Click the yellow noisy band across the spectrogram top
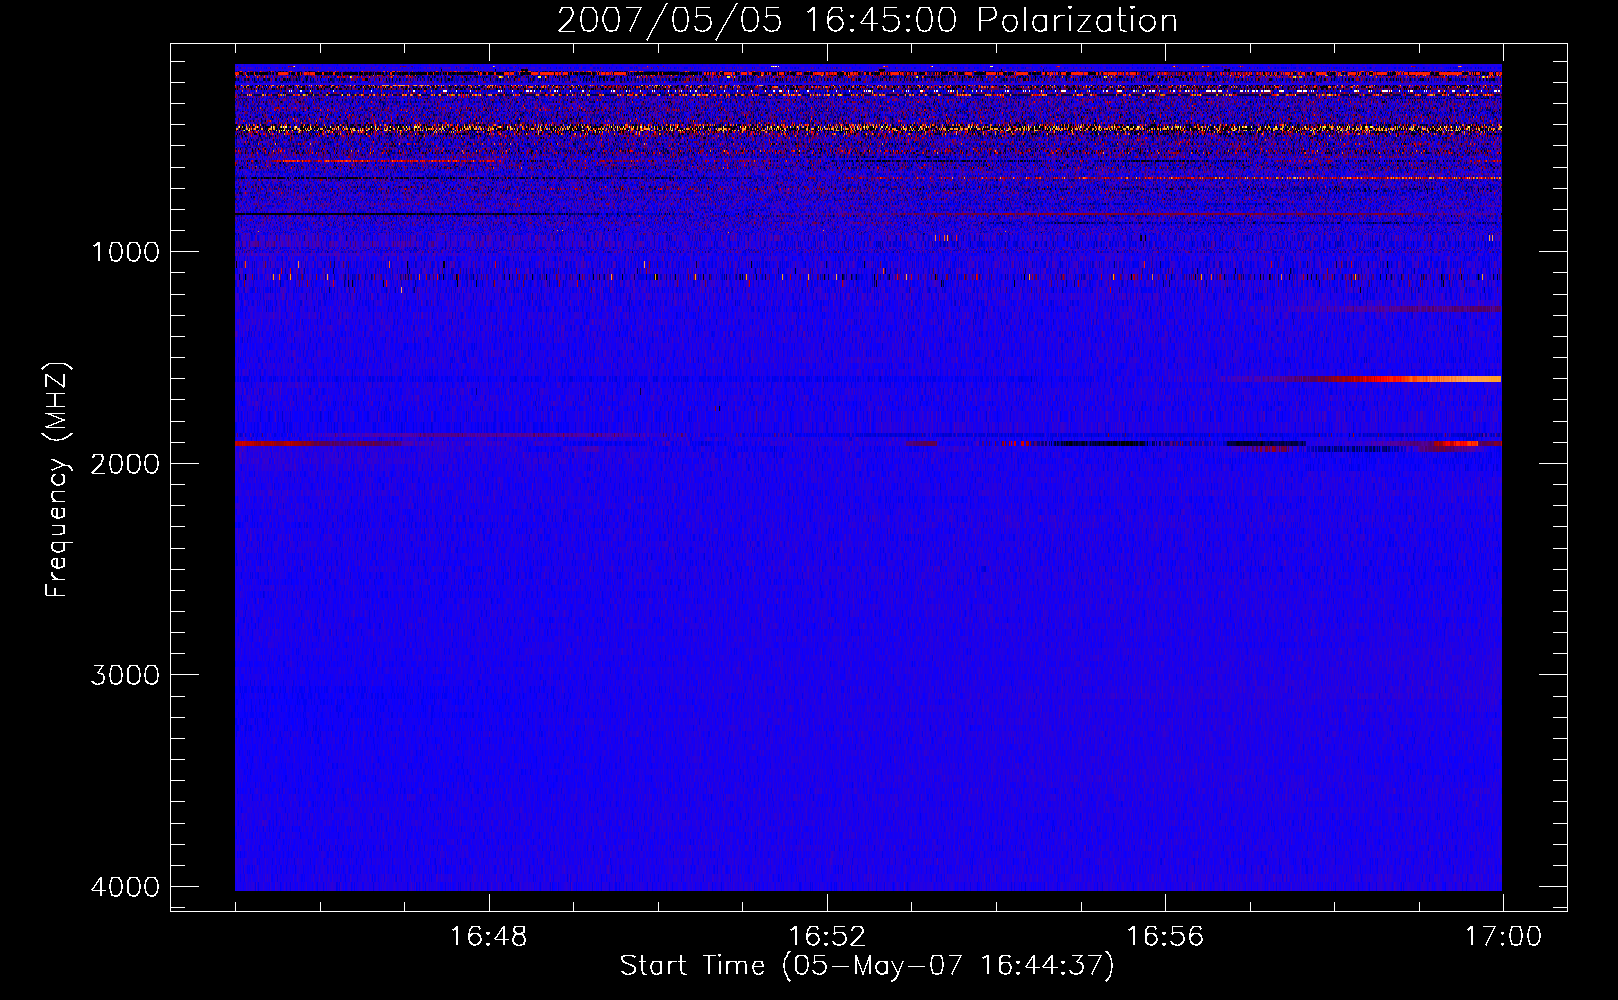The height and width of the screenshot is (1000, 1618). click(x=868, y=128)
